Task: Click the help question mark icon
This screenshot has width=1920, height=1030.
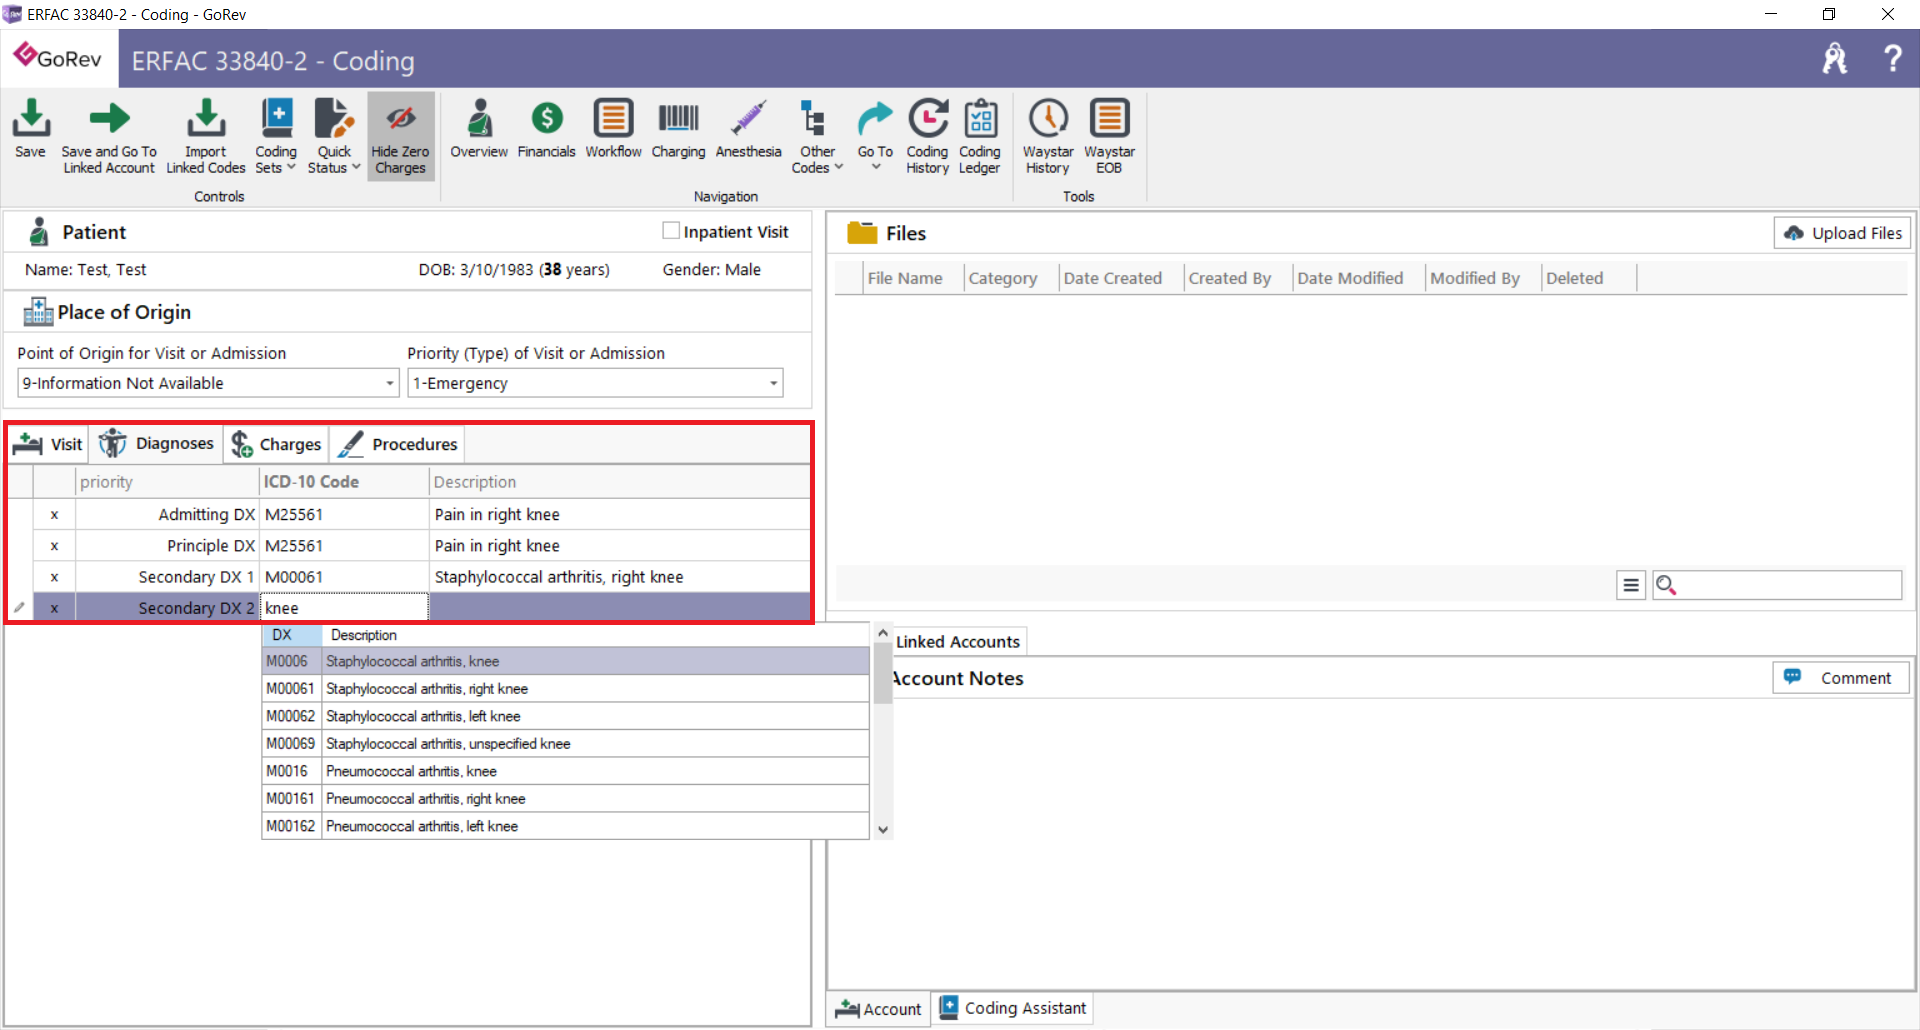Action: click(1892, 58)
